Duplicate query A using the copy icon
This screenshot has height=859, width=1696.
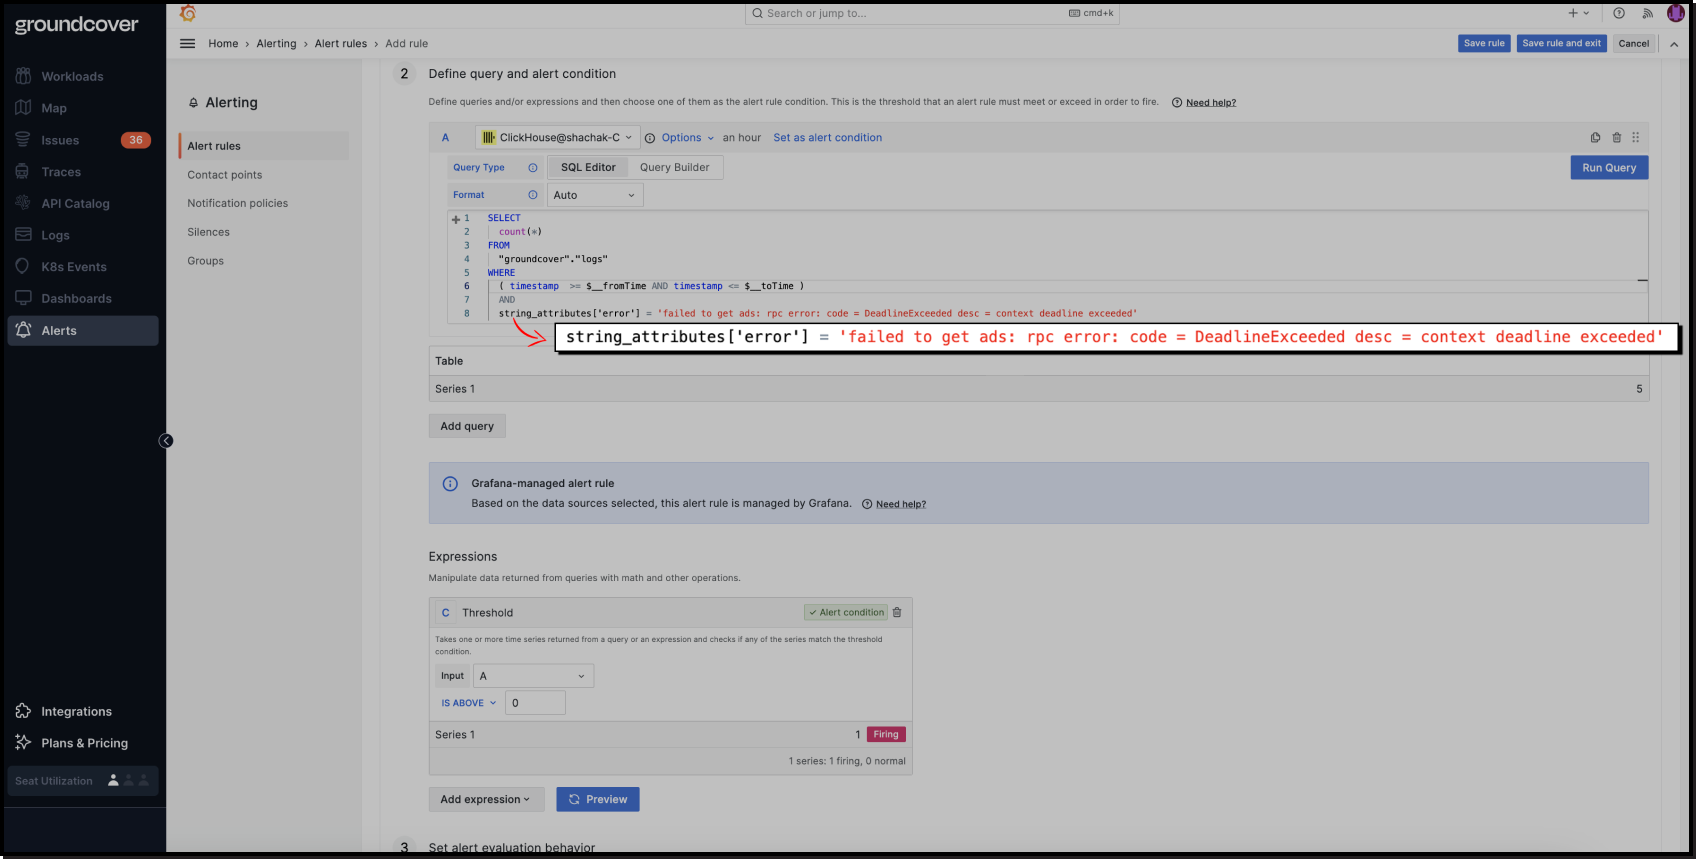[x=1595, y=138]
